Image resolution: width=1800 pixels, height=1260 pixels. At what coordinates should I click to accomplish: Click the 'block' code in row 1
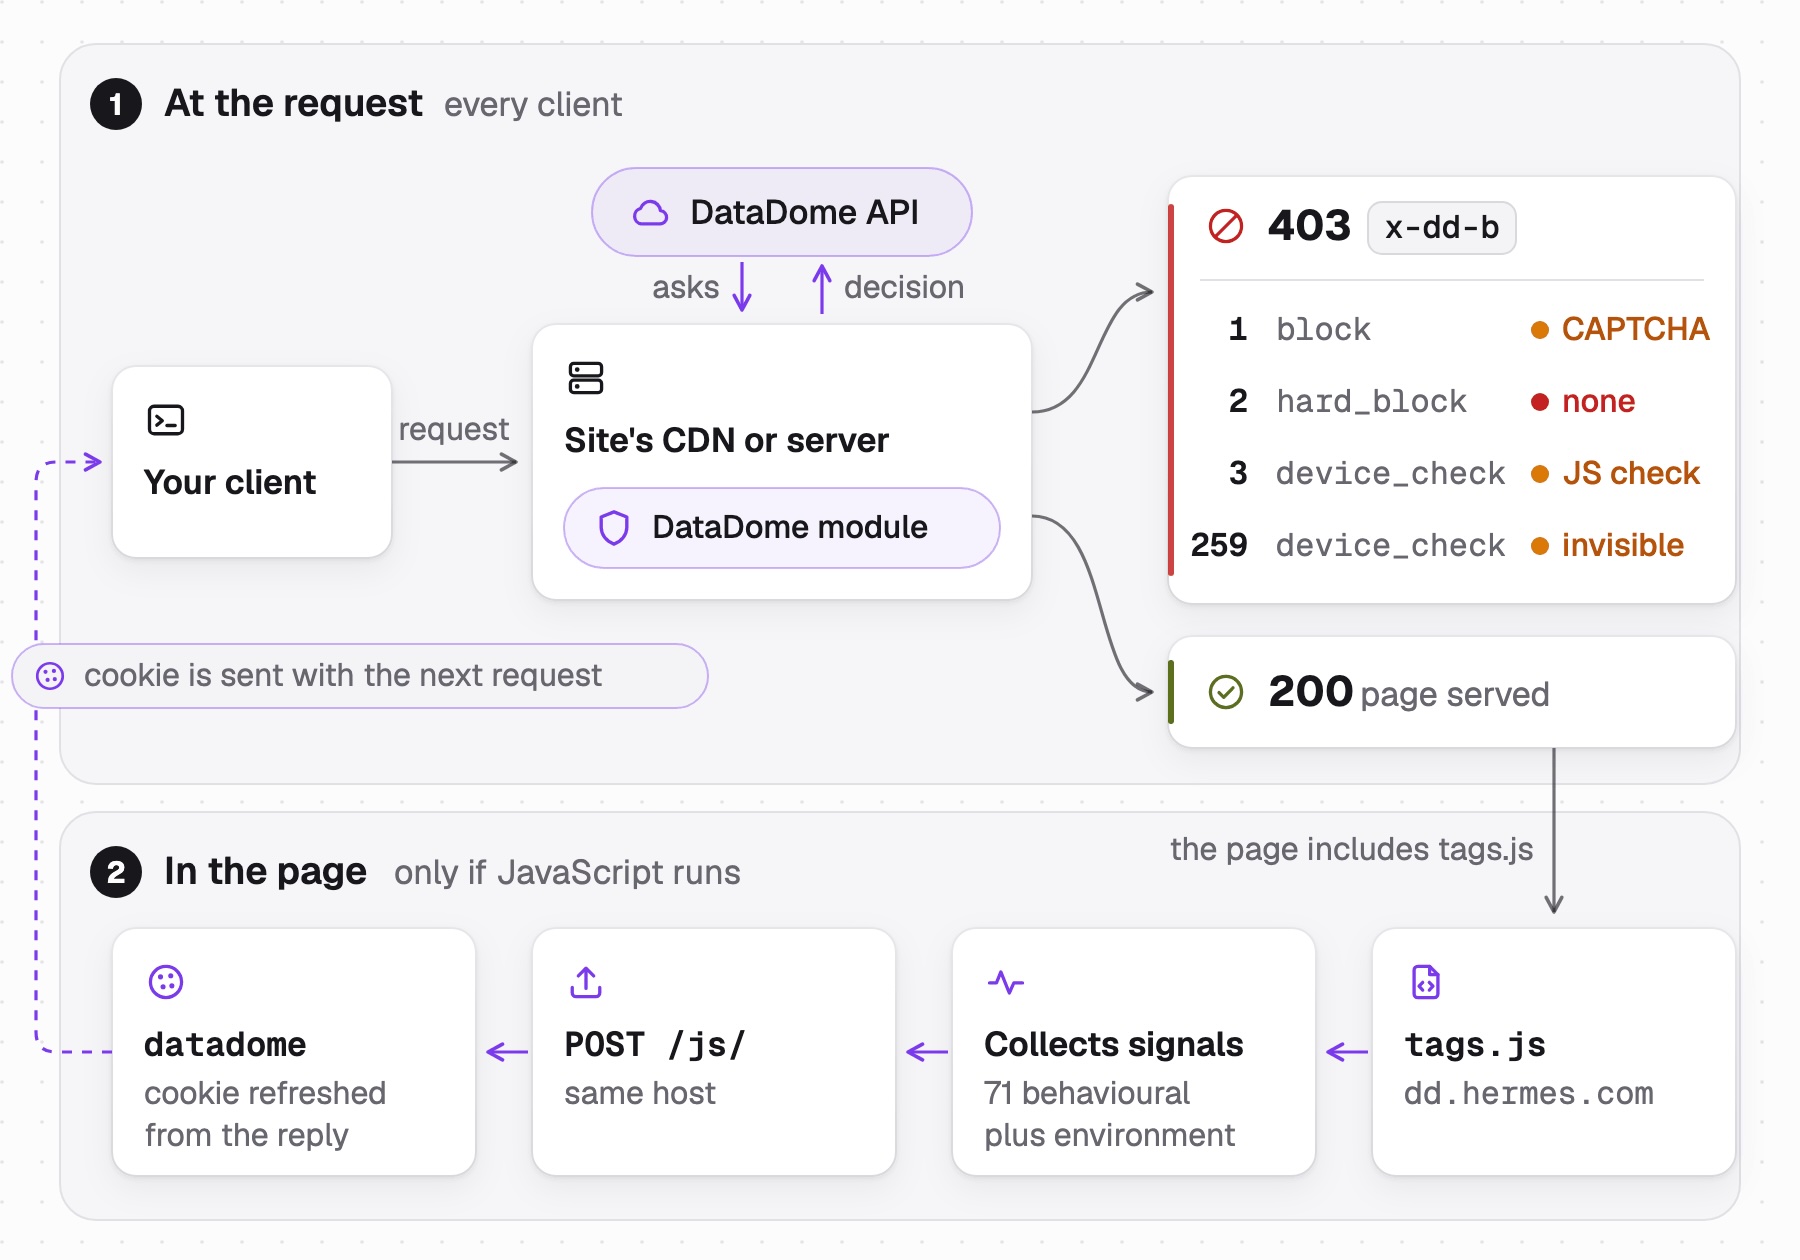(1323, 330)
